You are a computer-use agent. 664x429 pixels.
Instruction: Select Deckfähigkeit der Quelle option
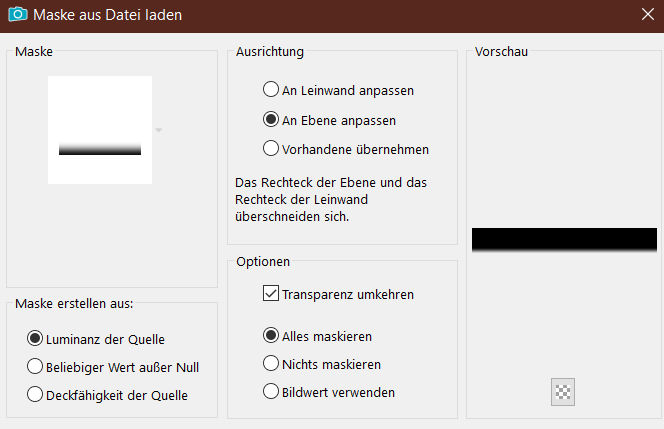(x=35, y=395)
